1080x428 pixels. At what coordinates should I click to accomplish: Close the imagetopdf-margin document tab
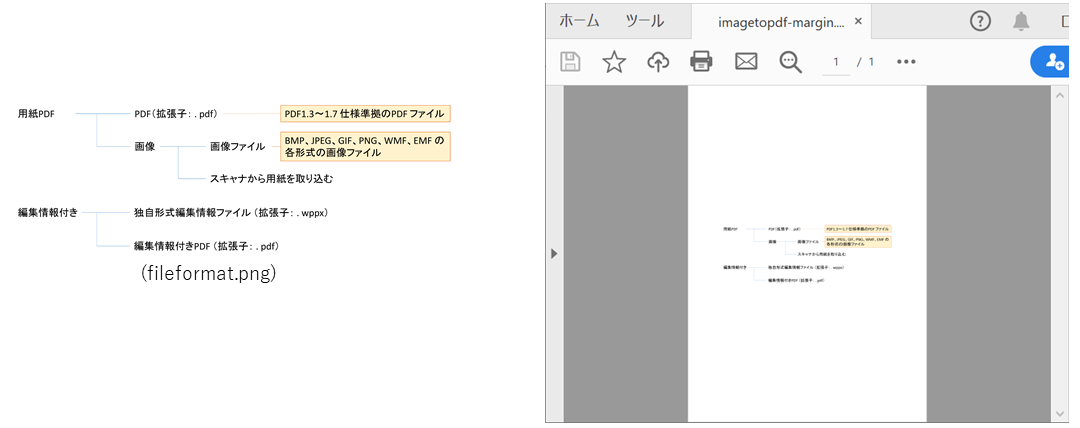coord(859,21)
